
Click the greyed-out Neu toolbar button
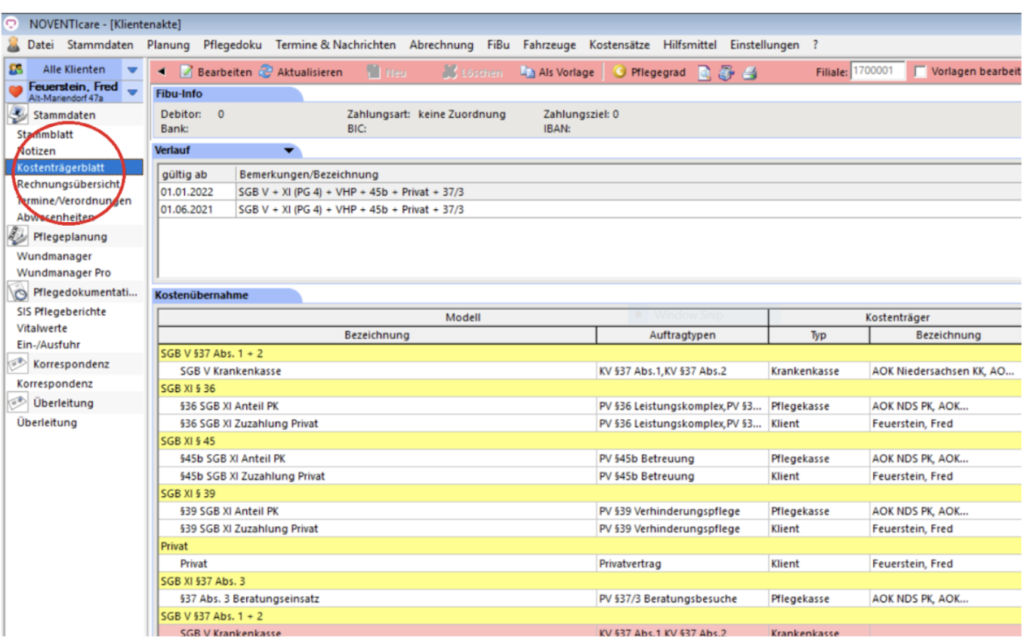point(387,73)
